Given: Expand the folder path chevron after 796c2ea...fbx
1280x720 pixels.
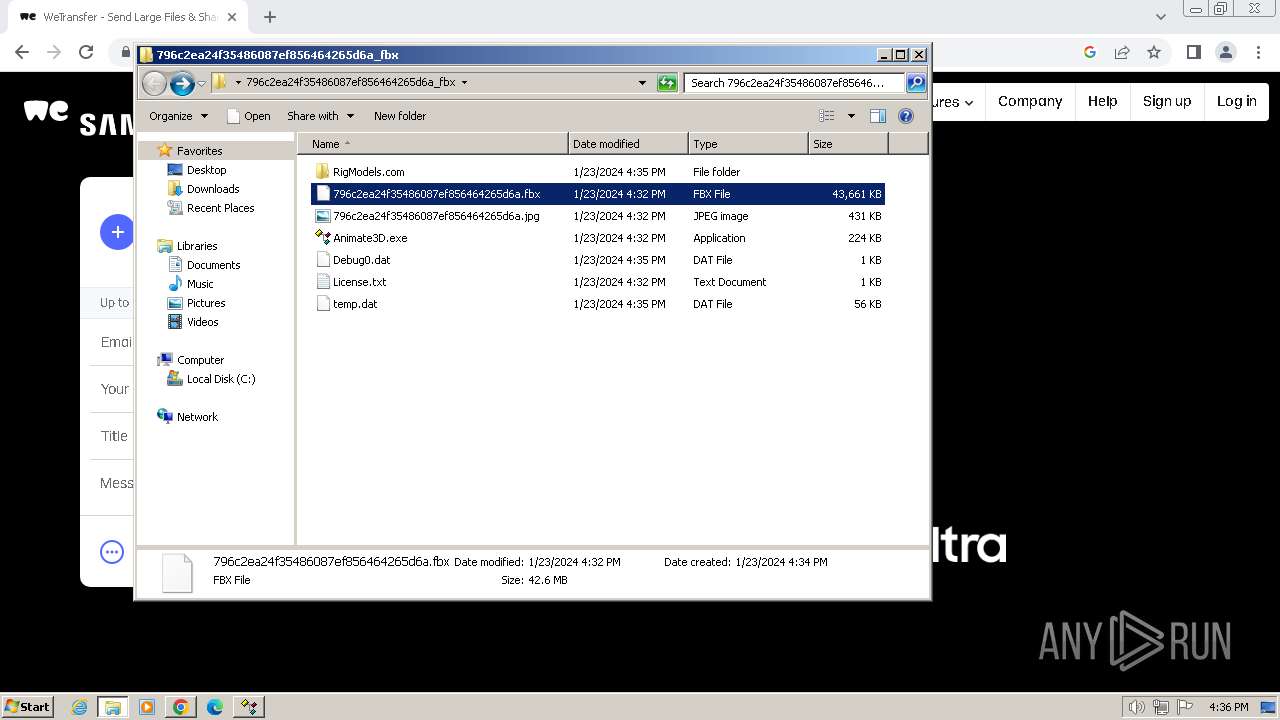Looking at the screenshot, I should (x=464, y=83).
